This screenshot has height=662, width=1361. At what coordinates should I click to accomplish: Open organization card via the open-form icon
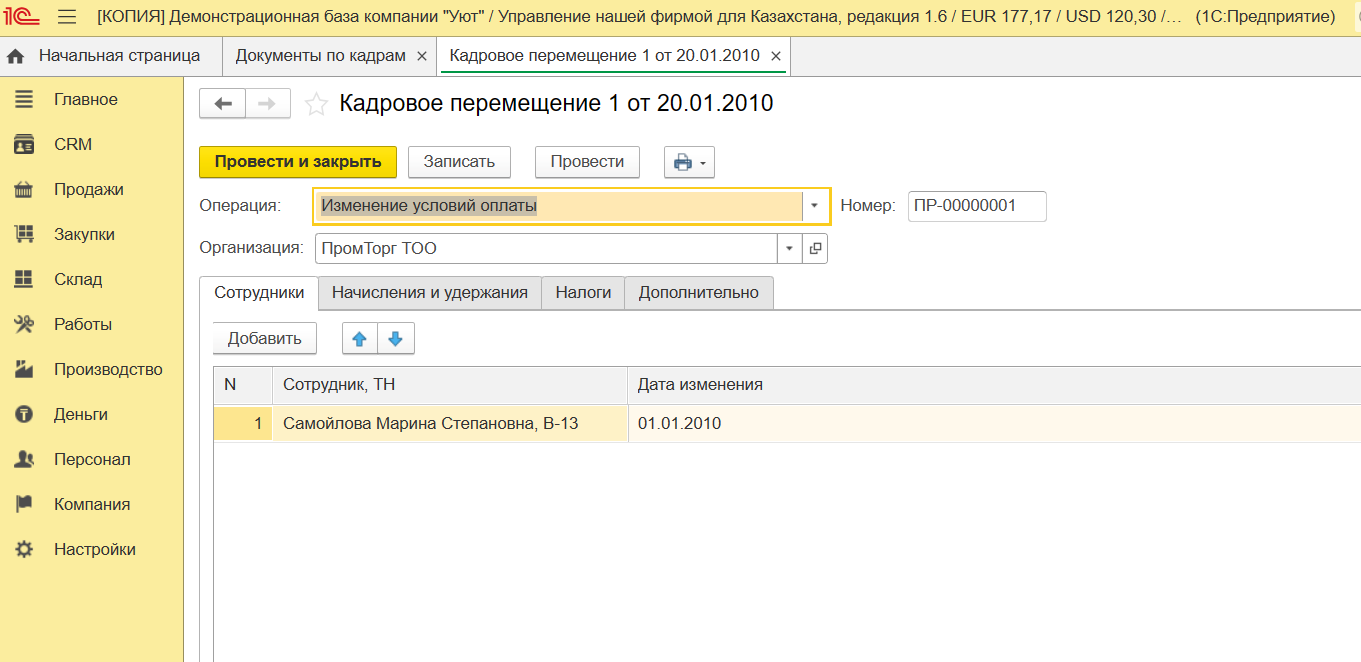[815, 249]
